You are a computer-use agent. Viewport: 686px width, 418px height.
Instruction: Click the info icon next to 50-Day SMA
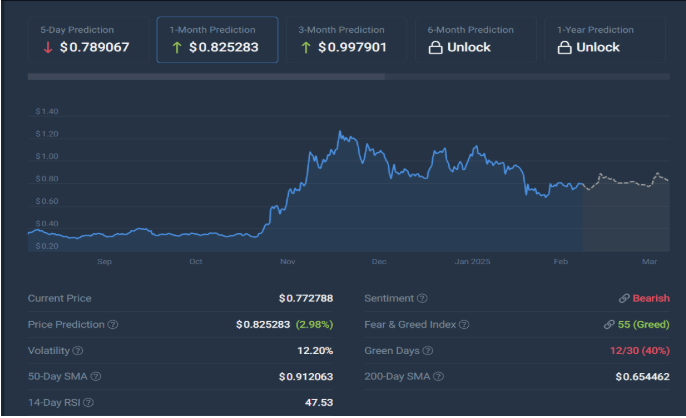(97, 377)
